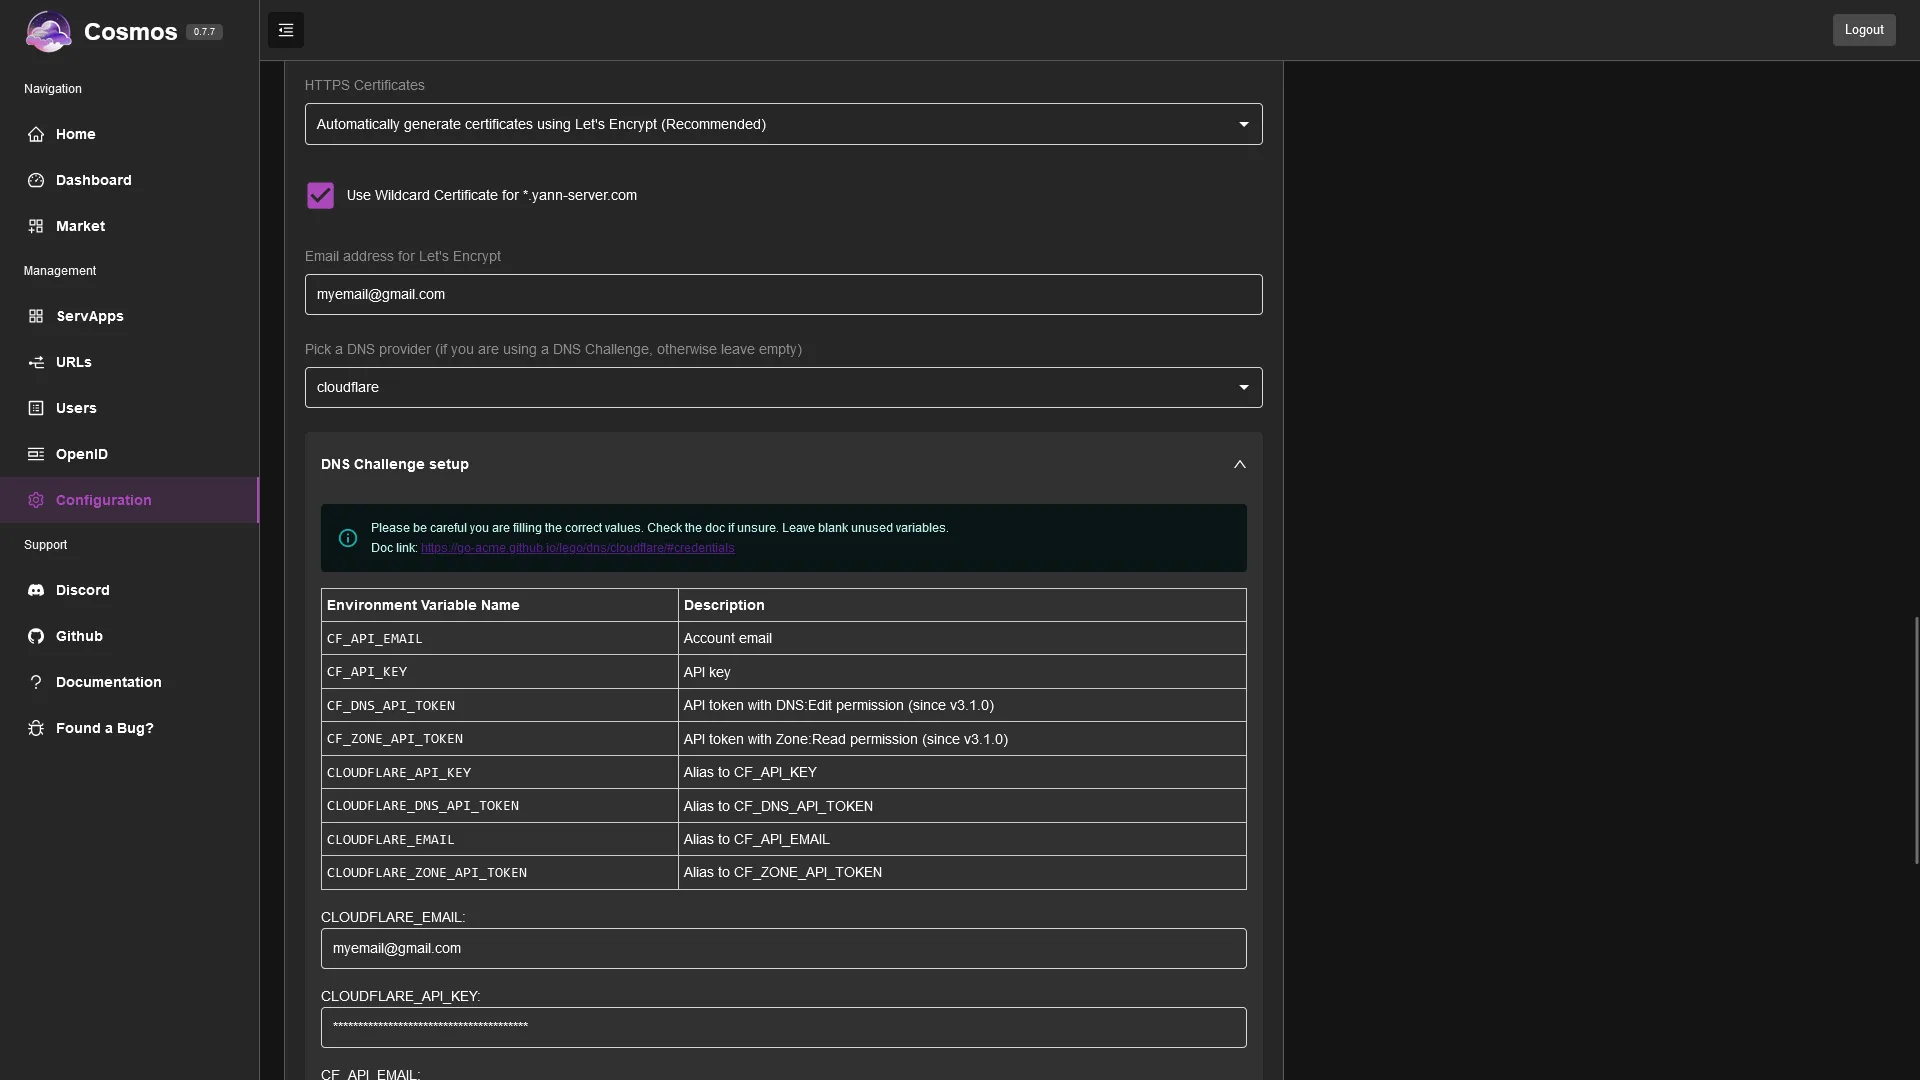Click the CF_DNS_API_TOKEN table cell
Viewport: 1920px width, 1080px height.
(x=499, y=705)
